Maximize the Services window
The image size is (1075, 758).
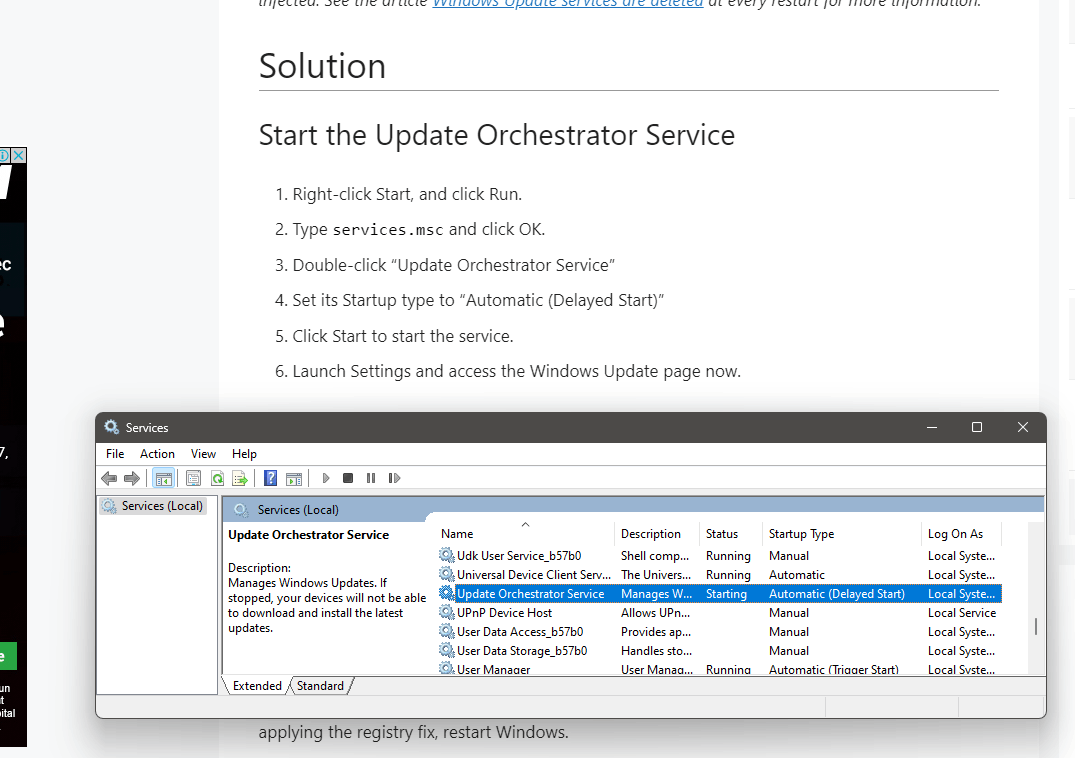[x=977, y=427]
